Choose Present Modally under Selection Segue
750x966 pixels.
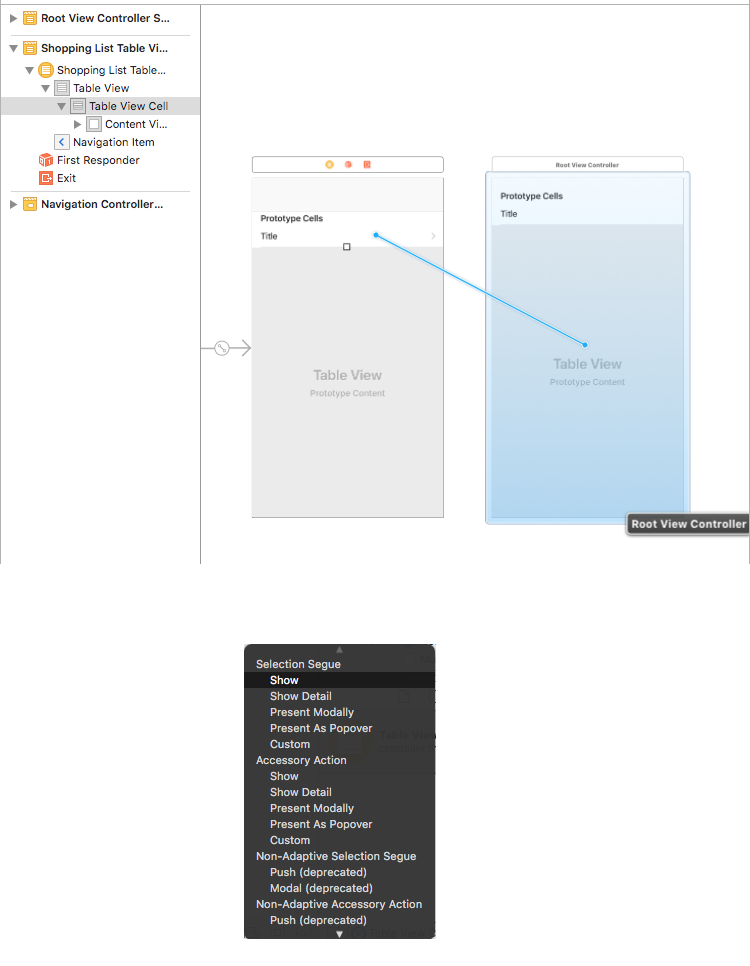click(x=340, y=712)
